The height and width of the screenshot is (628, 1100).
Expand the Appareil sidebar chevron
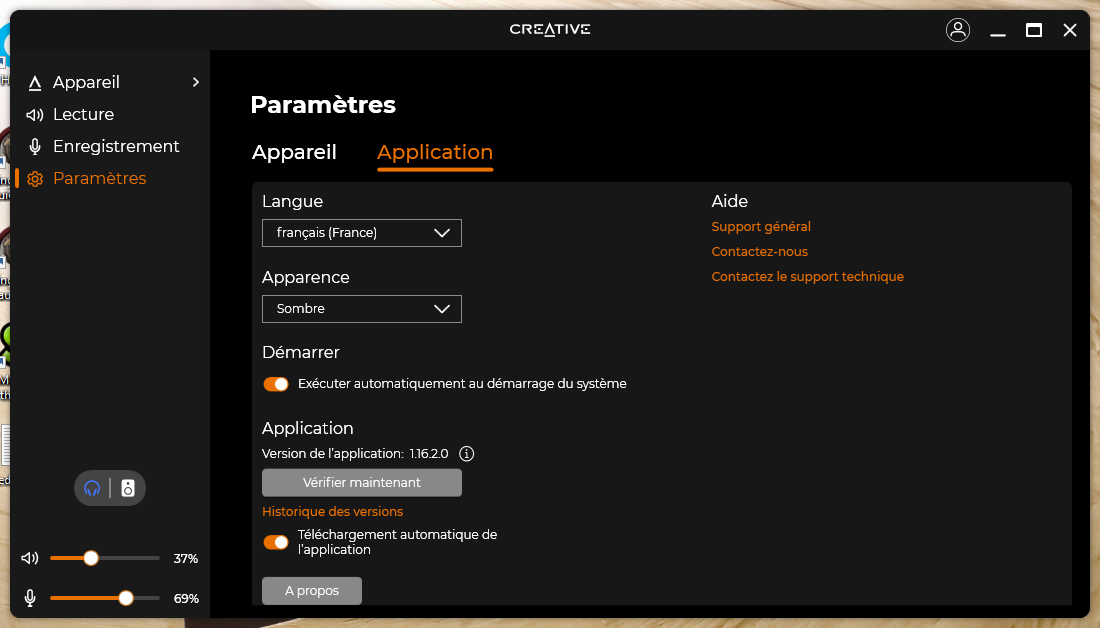pyautogui.click(x=196, y=82)
